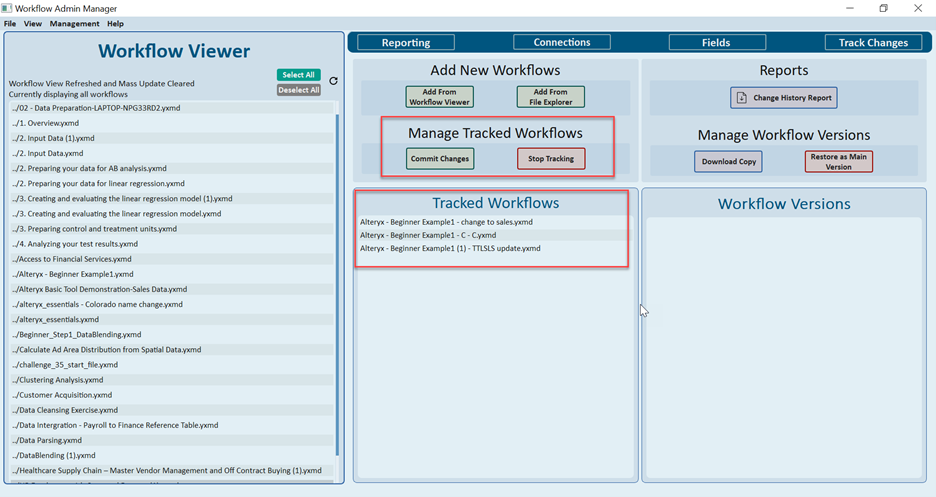The width and height of the screenshot is (936, 497).
Task: Open the File menu
Action: [10, 23]
